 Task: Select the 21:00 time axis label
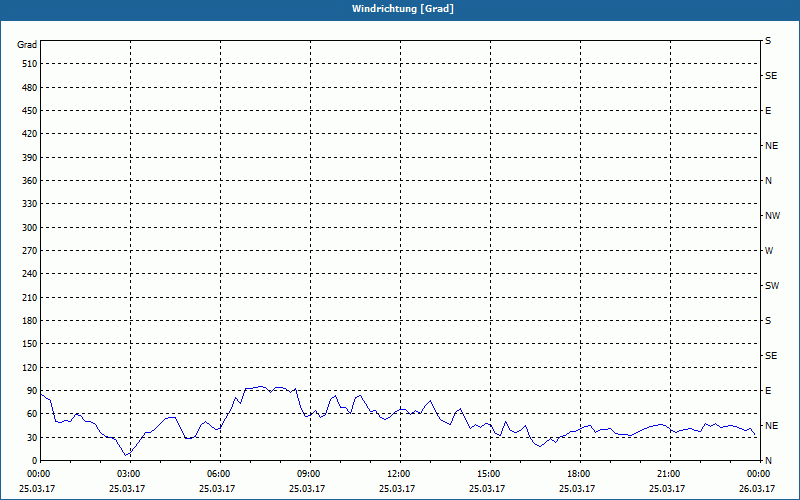tap(669, 473)
